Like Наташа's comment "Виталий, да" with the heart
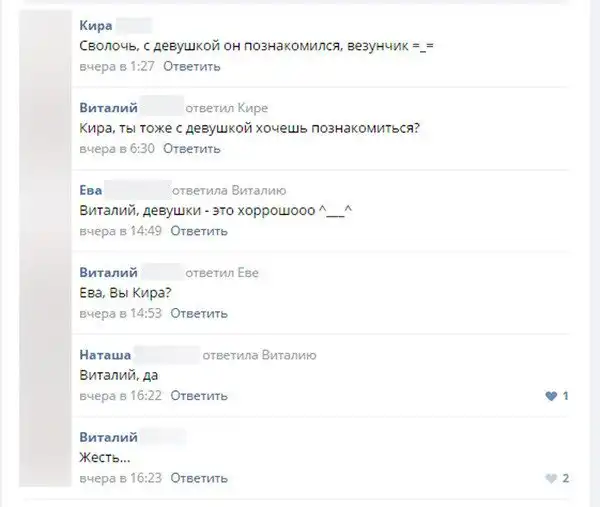Image resolution: width=600 pixels, height=507 pixels. point(551,396)
